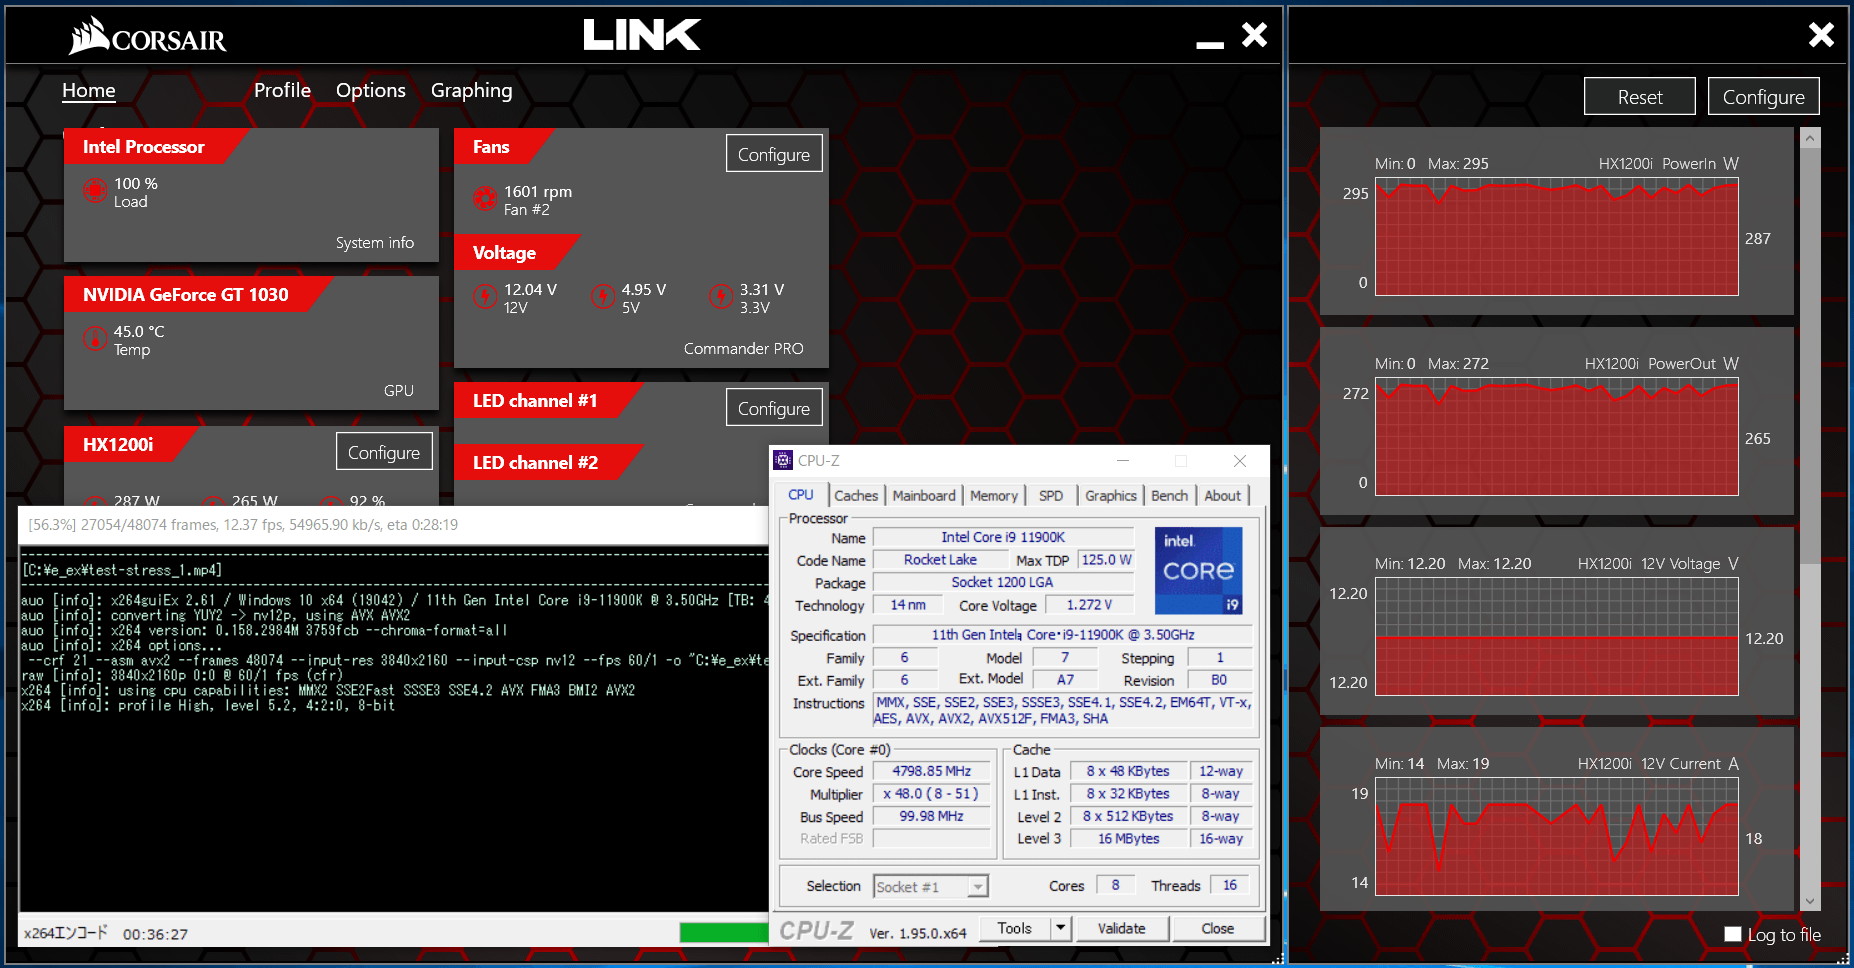Open the Profile menu
Viewport: 1854px width, 968px height.
coord(282,90)
